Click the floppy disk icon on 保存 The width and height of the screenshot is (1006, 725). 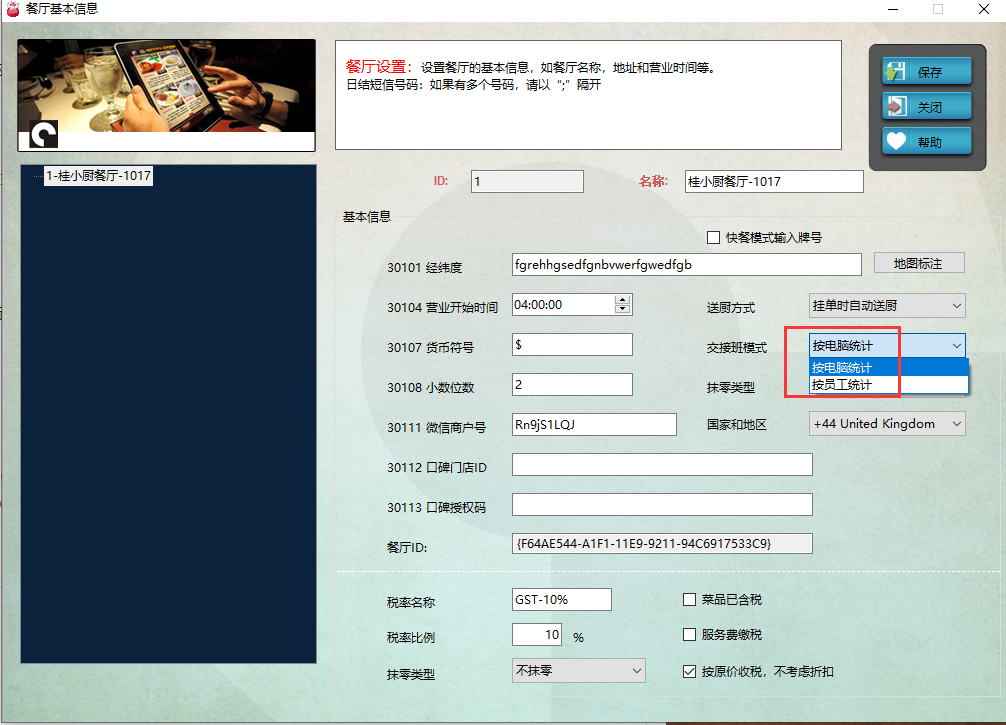[896, 72]
